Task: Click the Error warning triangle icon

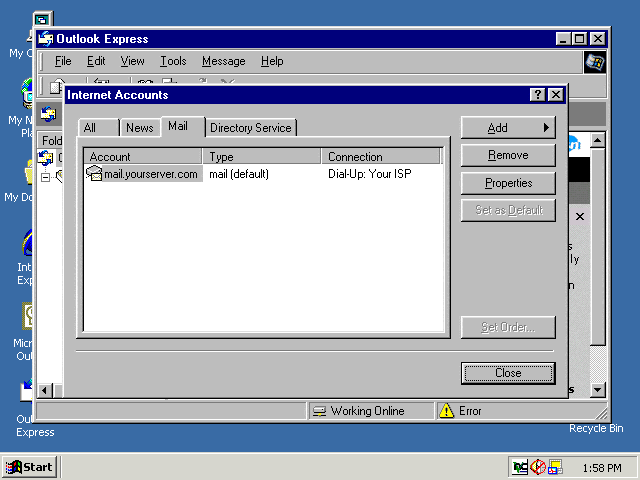Action: pyautogui.click(x=447, y=411)
